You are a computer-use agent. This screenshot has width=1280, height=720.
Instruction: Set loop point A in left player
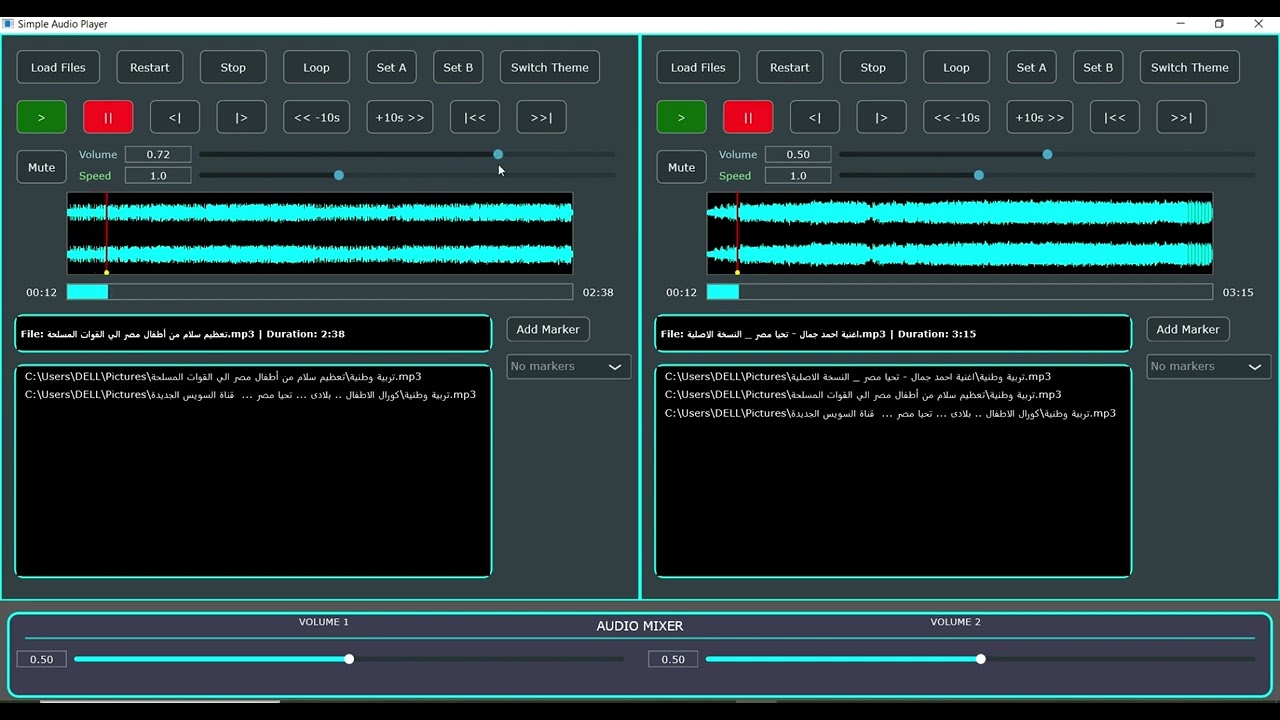coord(392,67)
